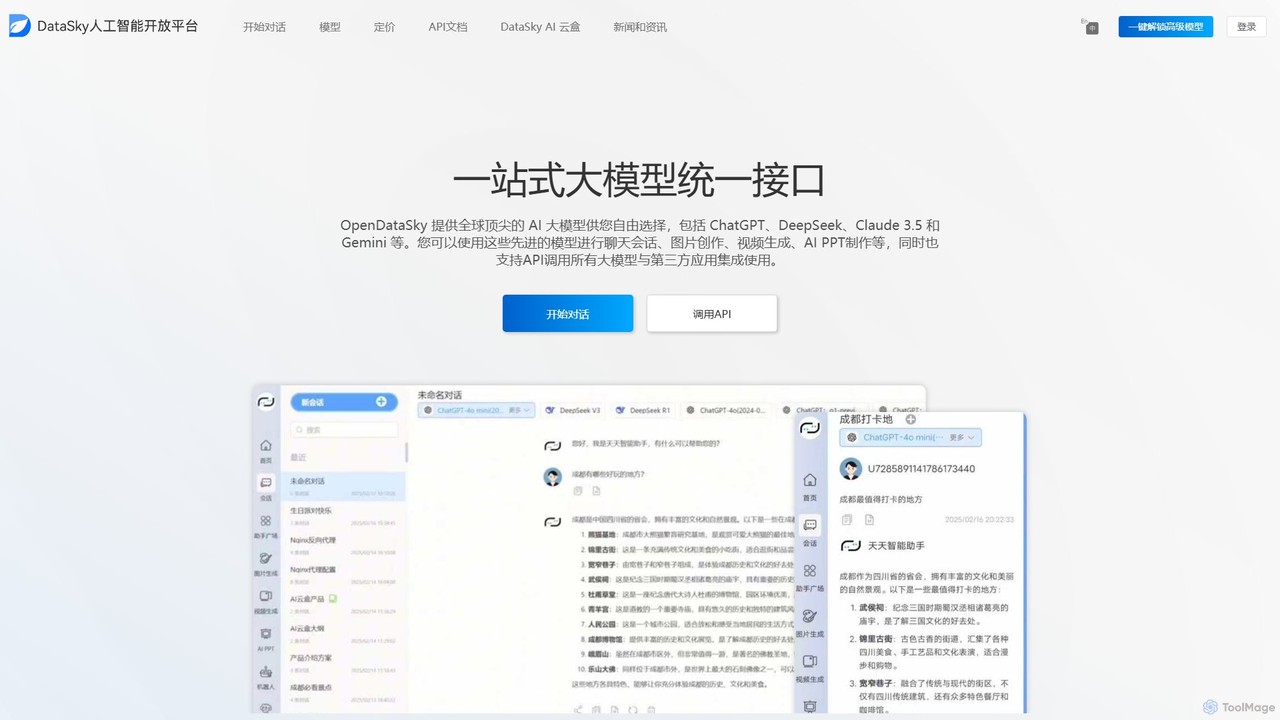
Task: Copy 成都最值得打卡的地方 message via copy icon
Action: pyautogui.click(x=847, y=519)
